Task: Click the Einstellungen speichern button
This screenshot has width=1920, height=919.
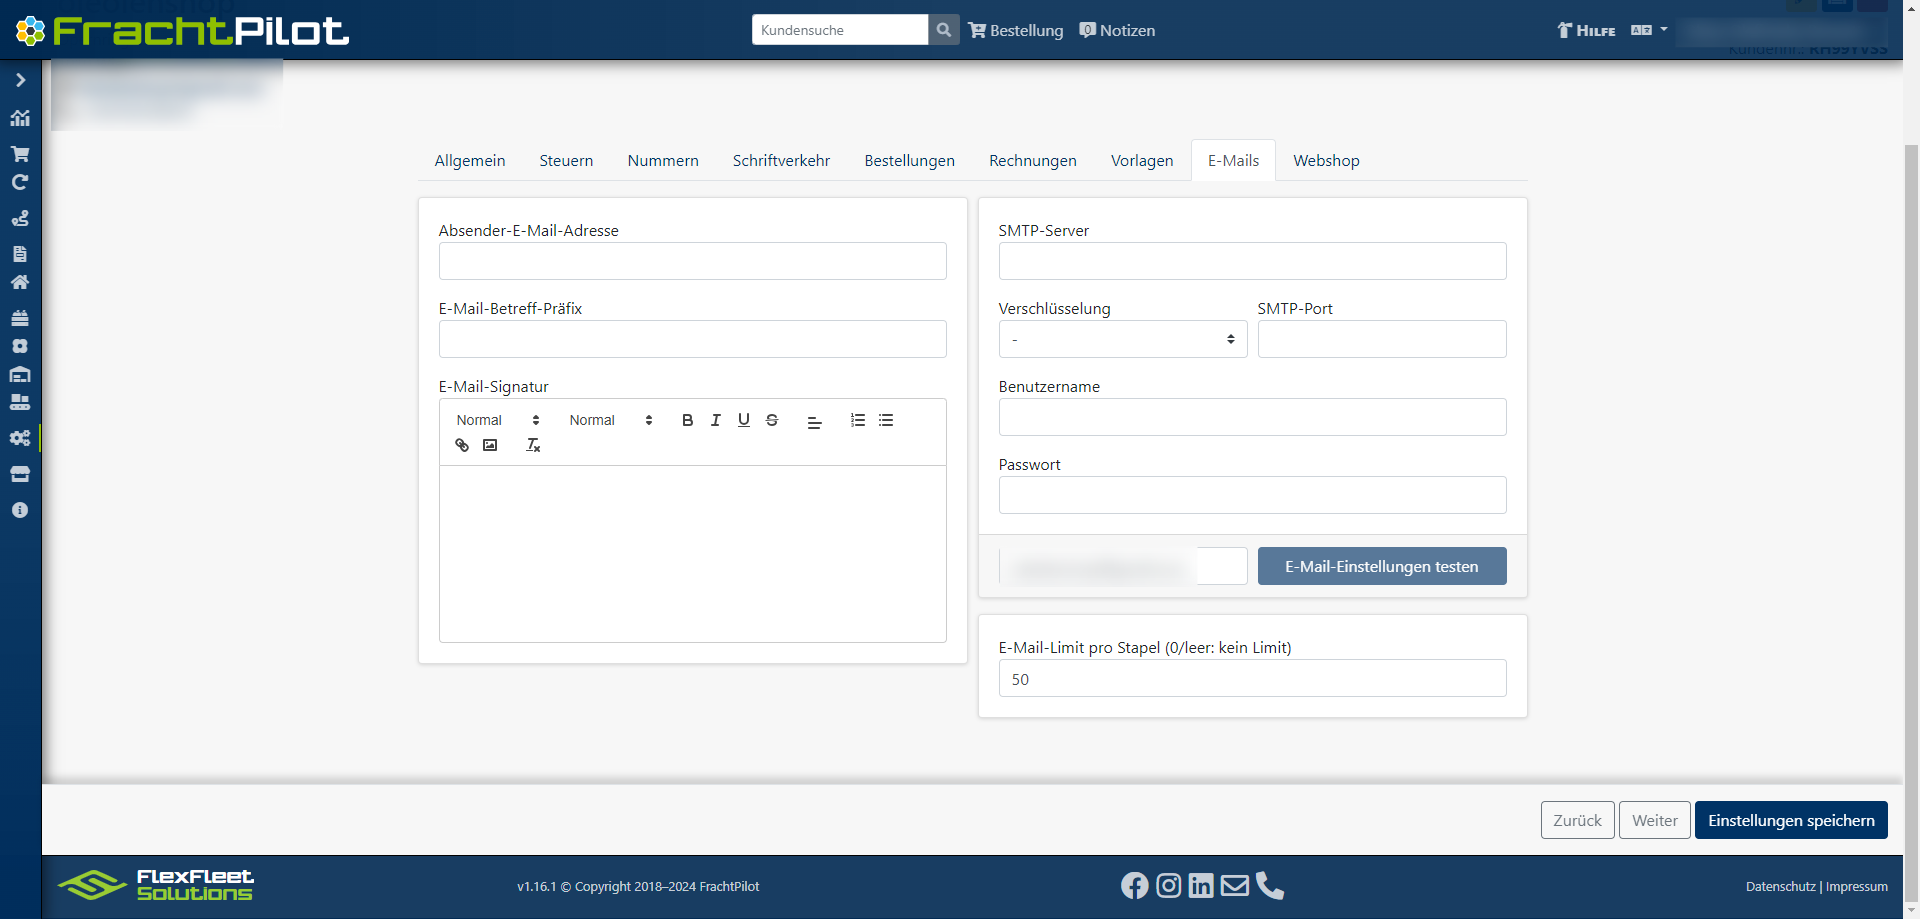Action: 1791,820
